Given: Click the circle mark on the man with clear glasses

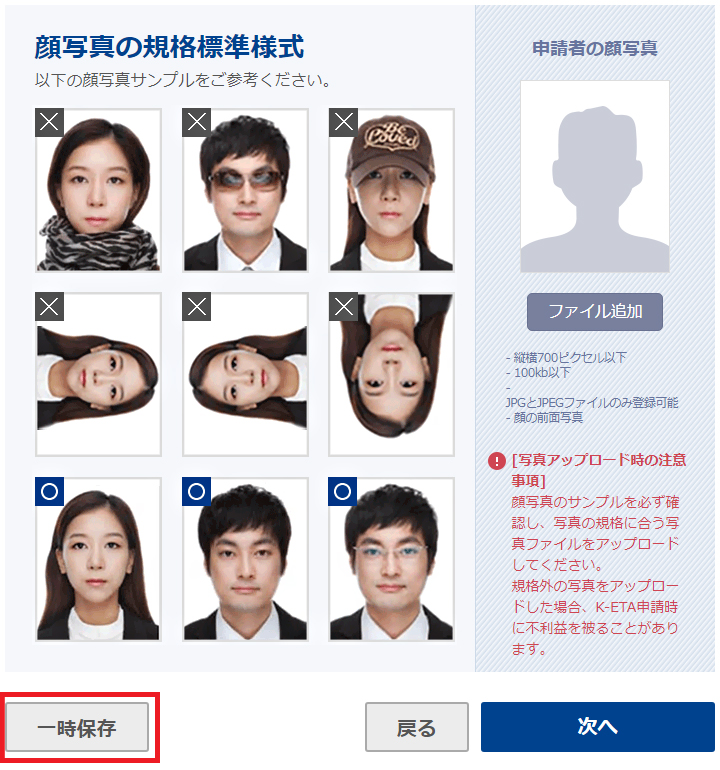Looking at the screenshot, I should click(343, 492).
